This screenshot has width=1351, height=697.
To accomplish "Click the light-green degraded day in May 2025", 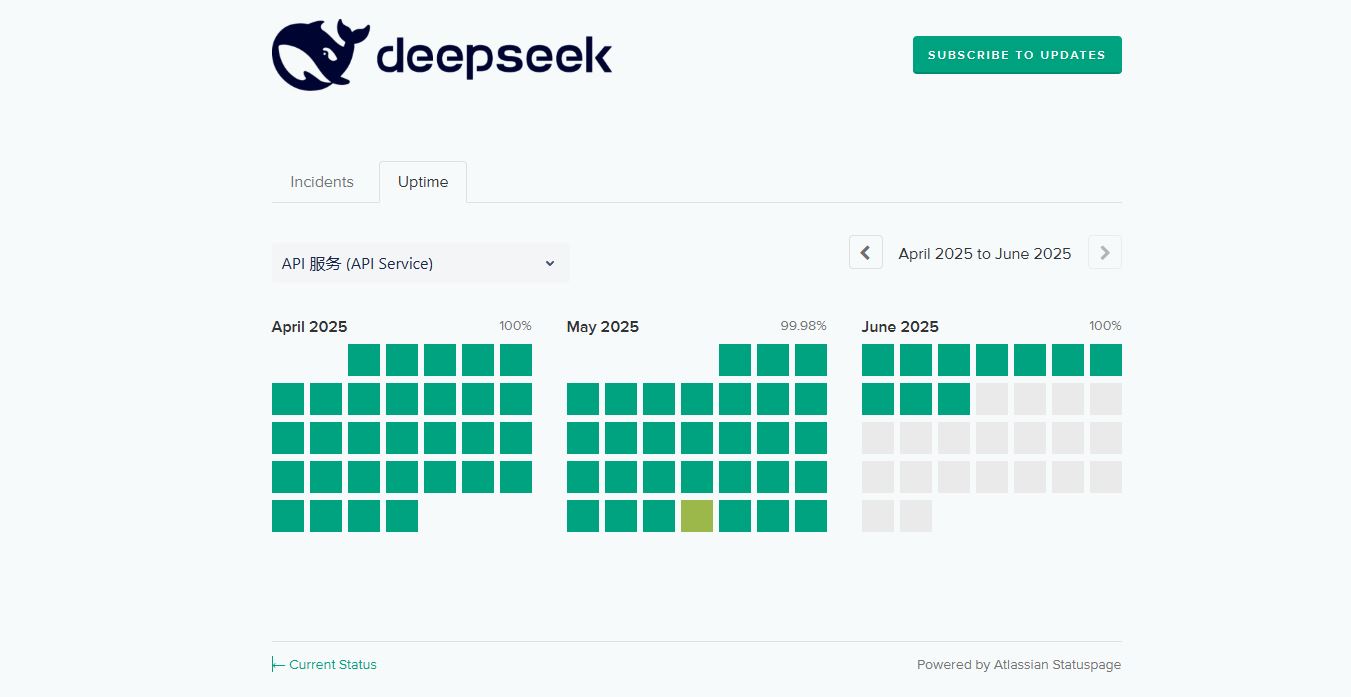I will [x=697, y=516].
